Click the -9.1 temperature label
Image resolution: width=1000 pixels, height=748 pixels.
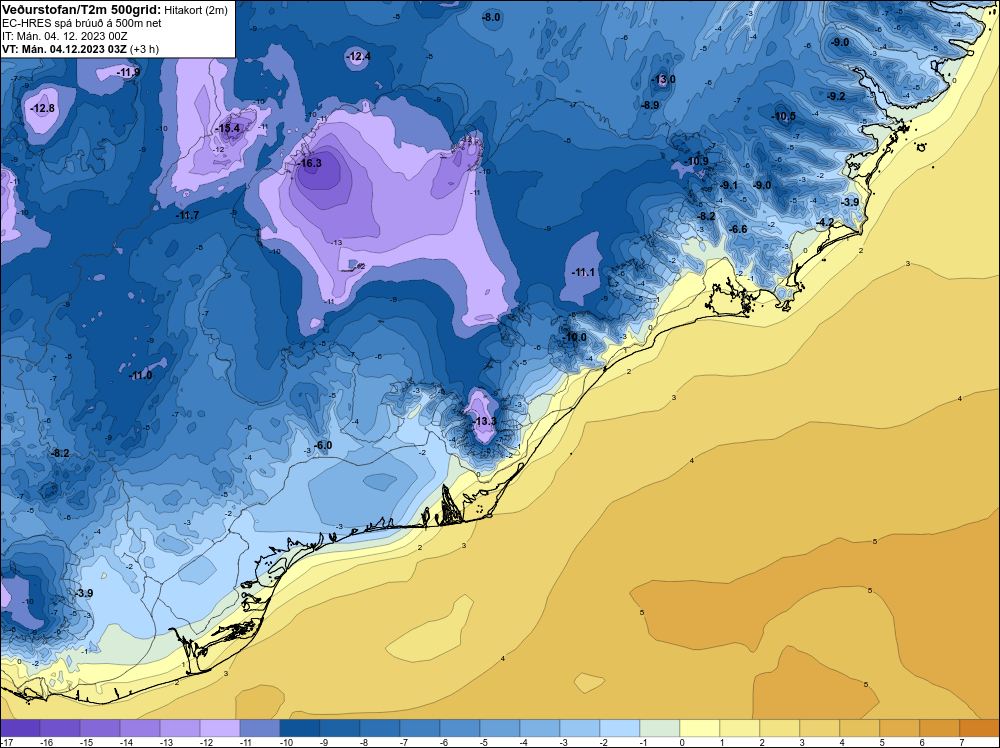(729, 186)
